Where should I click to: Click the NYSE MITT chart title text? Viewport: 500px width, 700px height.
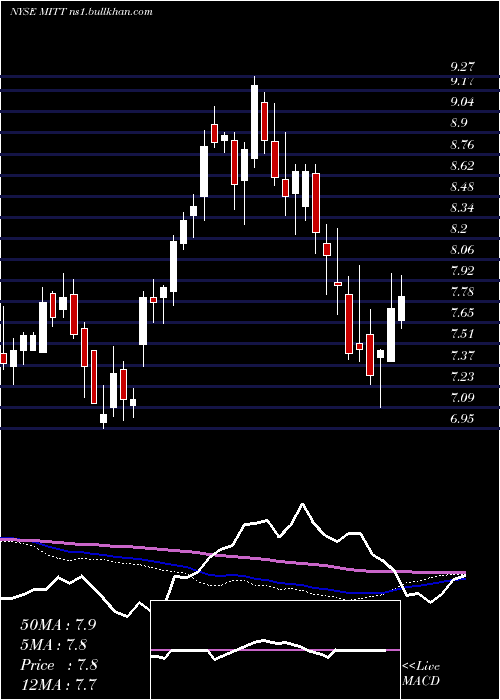[x=81, y=11]
